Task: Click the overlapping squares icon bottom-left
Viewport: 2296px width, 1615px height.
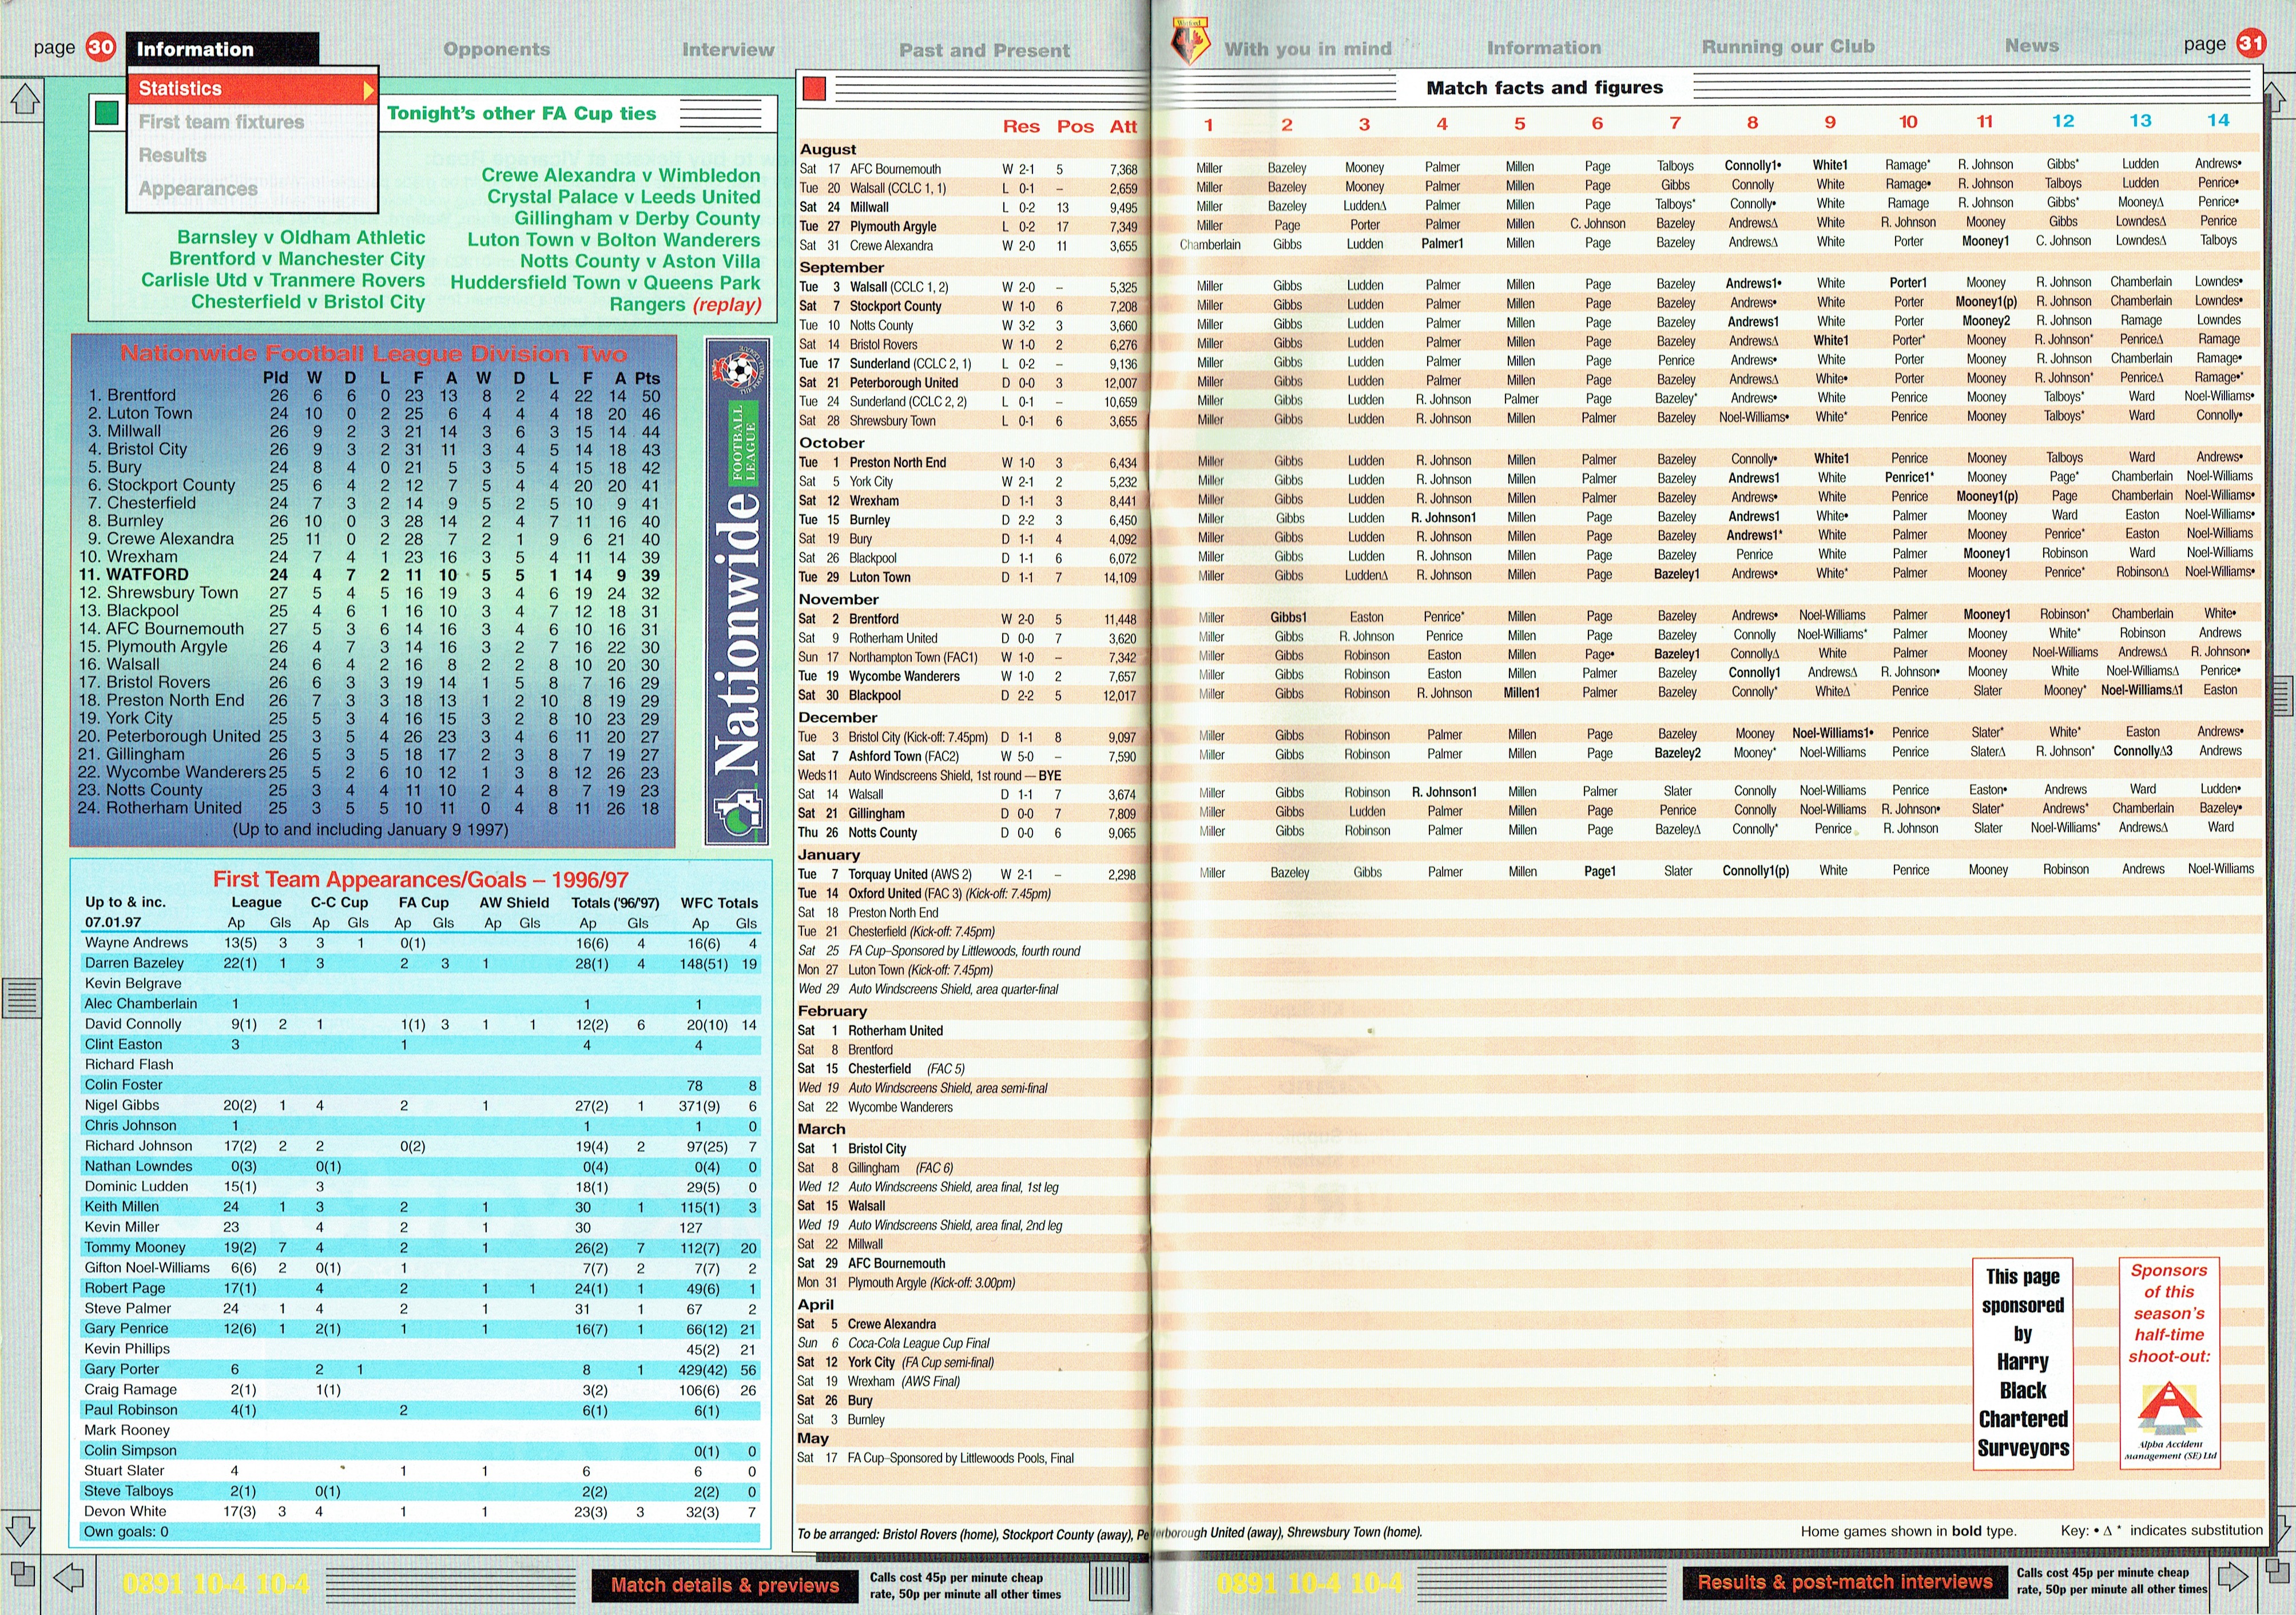Action: click(22, 1573)
